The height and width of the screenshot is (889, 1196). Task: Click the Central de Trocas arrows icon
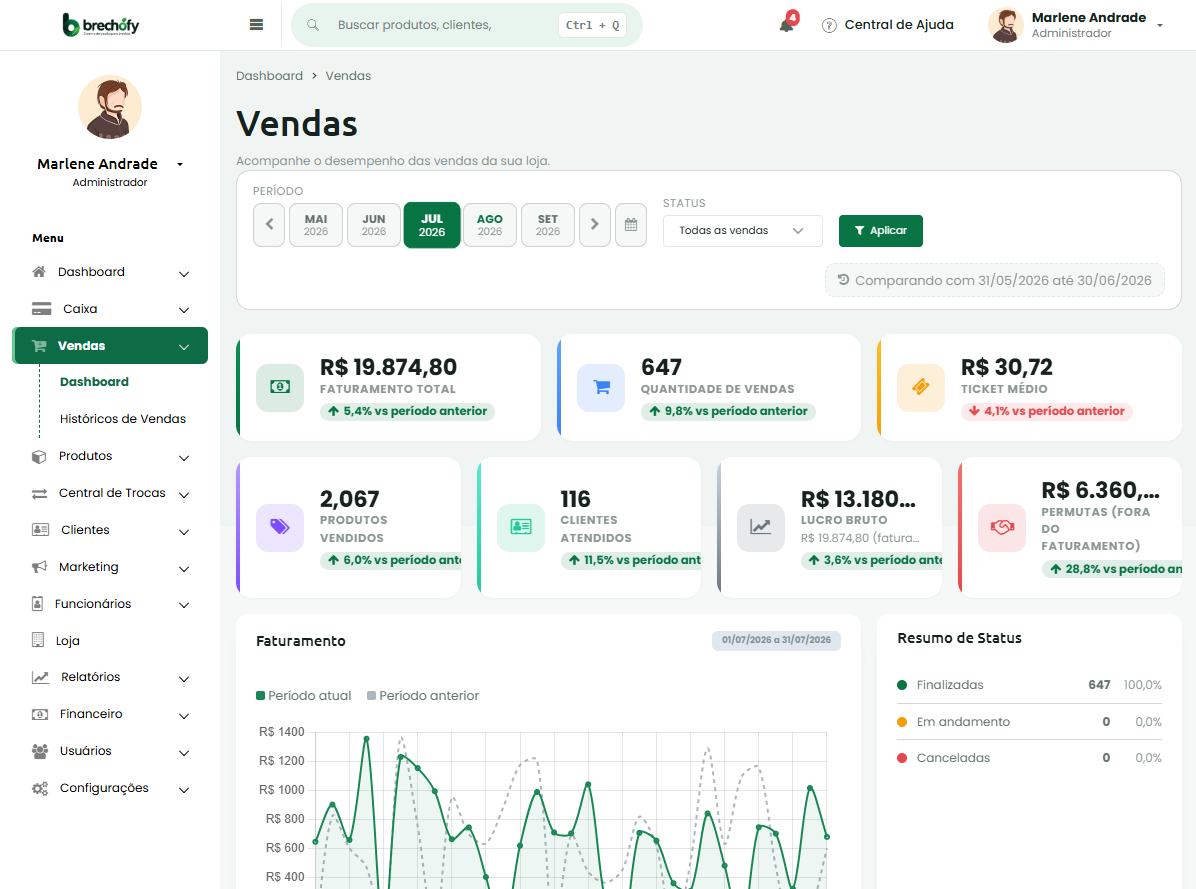(x=39, y=493)
